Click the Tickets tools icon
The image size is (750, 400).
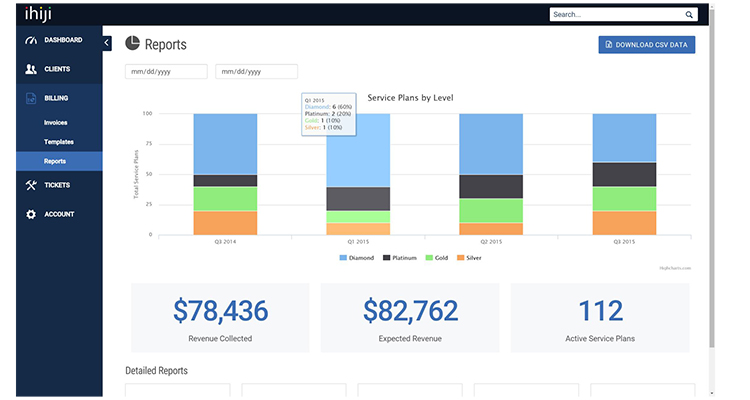[31, 185]
